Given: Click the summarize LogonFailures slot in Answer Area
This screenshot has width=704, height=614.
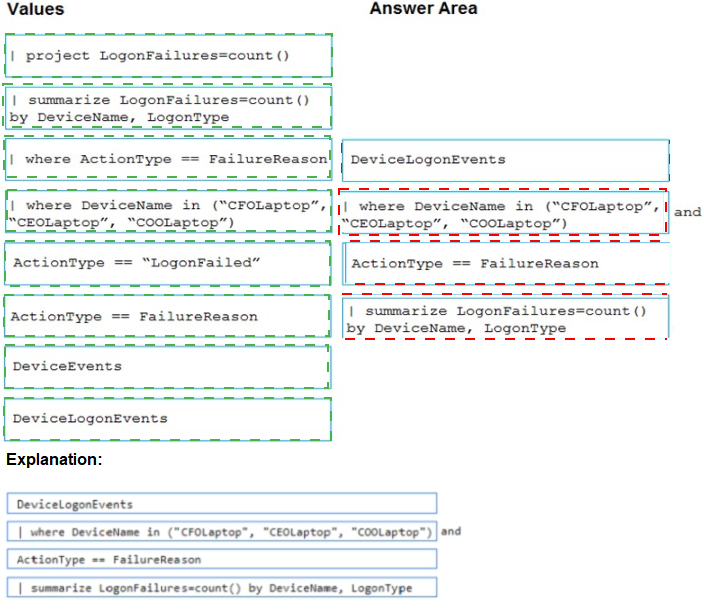Looking at the screenshot, I should [505, 318].
